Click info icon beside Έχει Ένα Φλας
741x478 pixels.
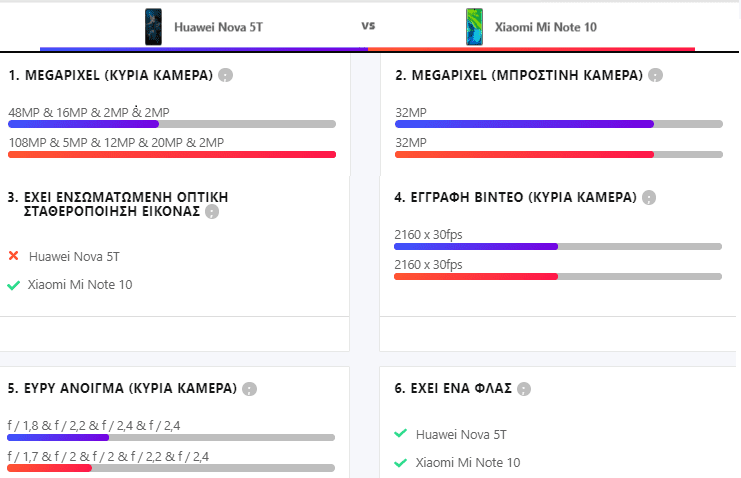coord(524,389)
